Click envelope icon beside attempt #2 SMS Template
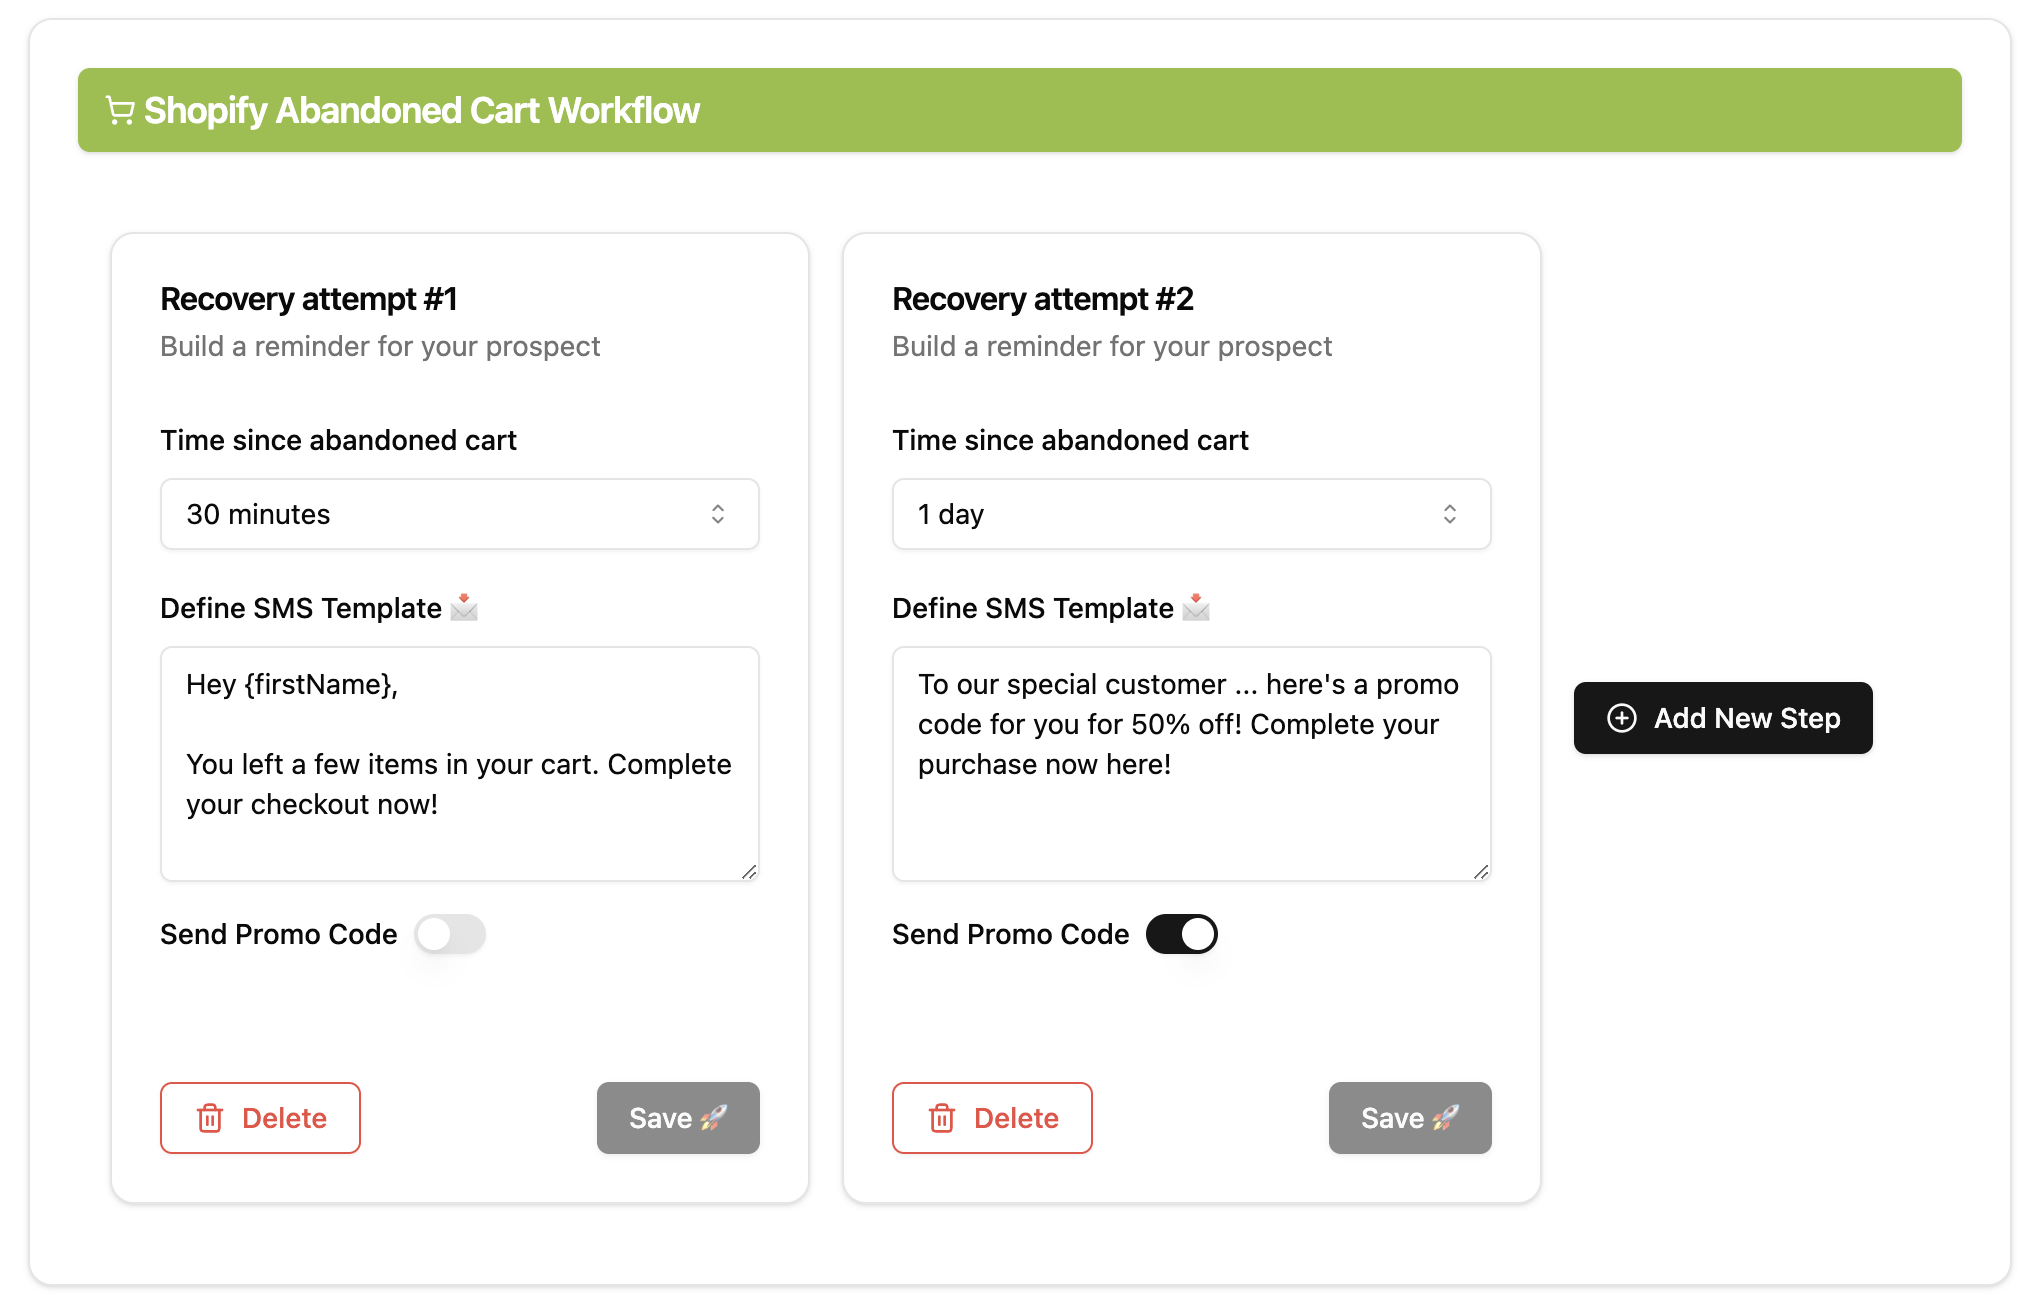This screenshot has width=2042, height=1316. pyautogui.click(x=1196, y=607)
